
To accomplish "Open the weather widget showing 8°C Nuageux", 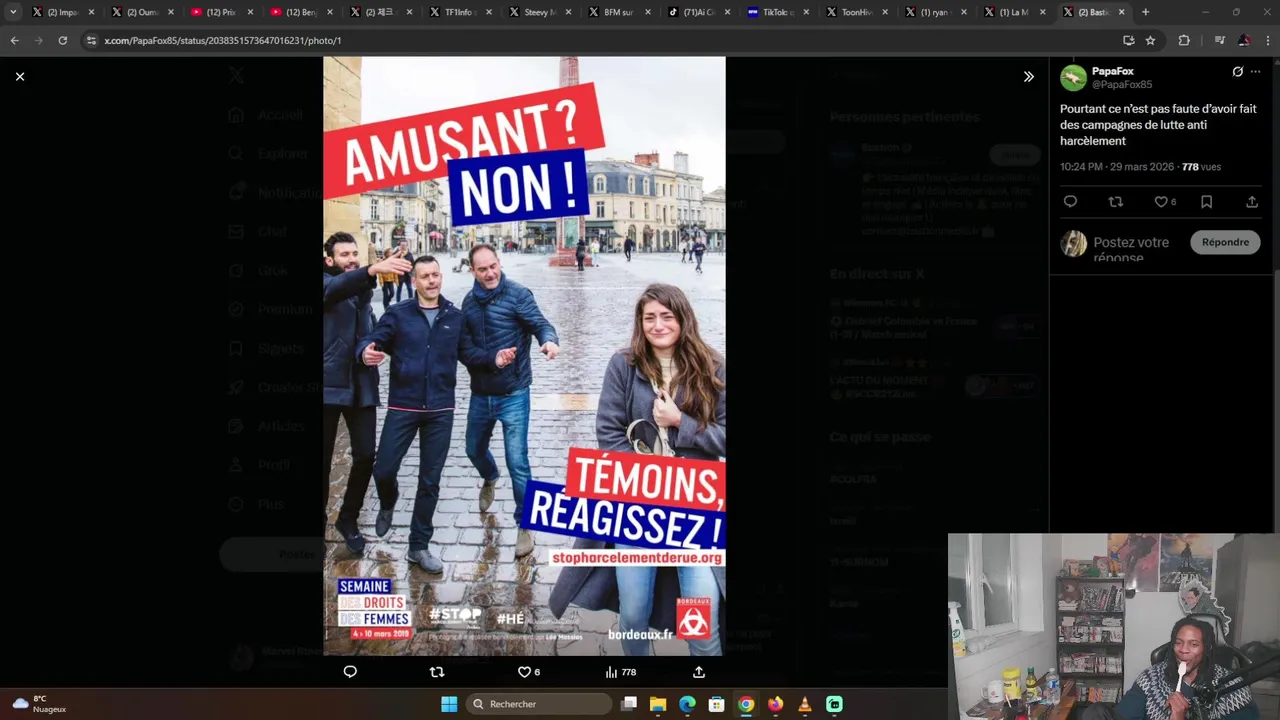I will (x=38, y=704).
